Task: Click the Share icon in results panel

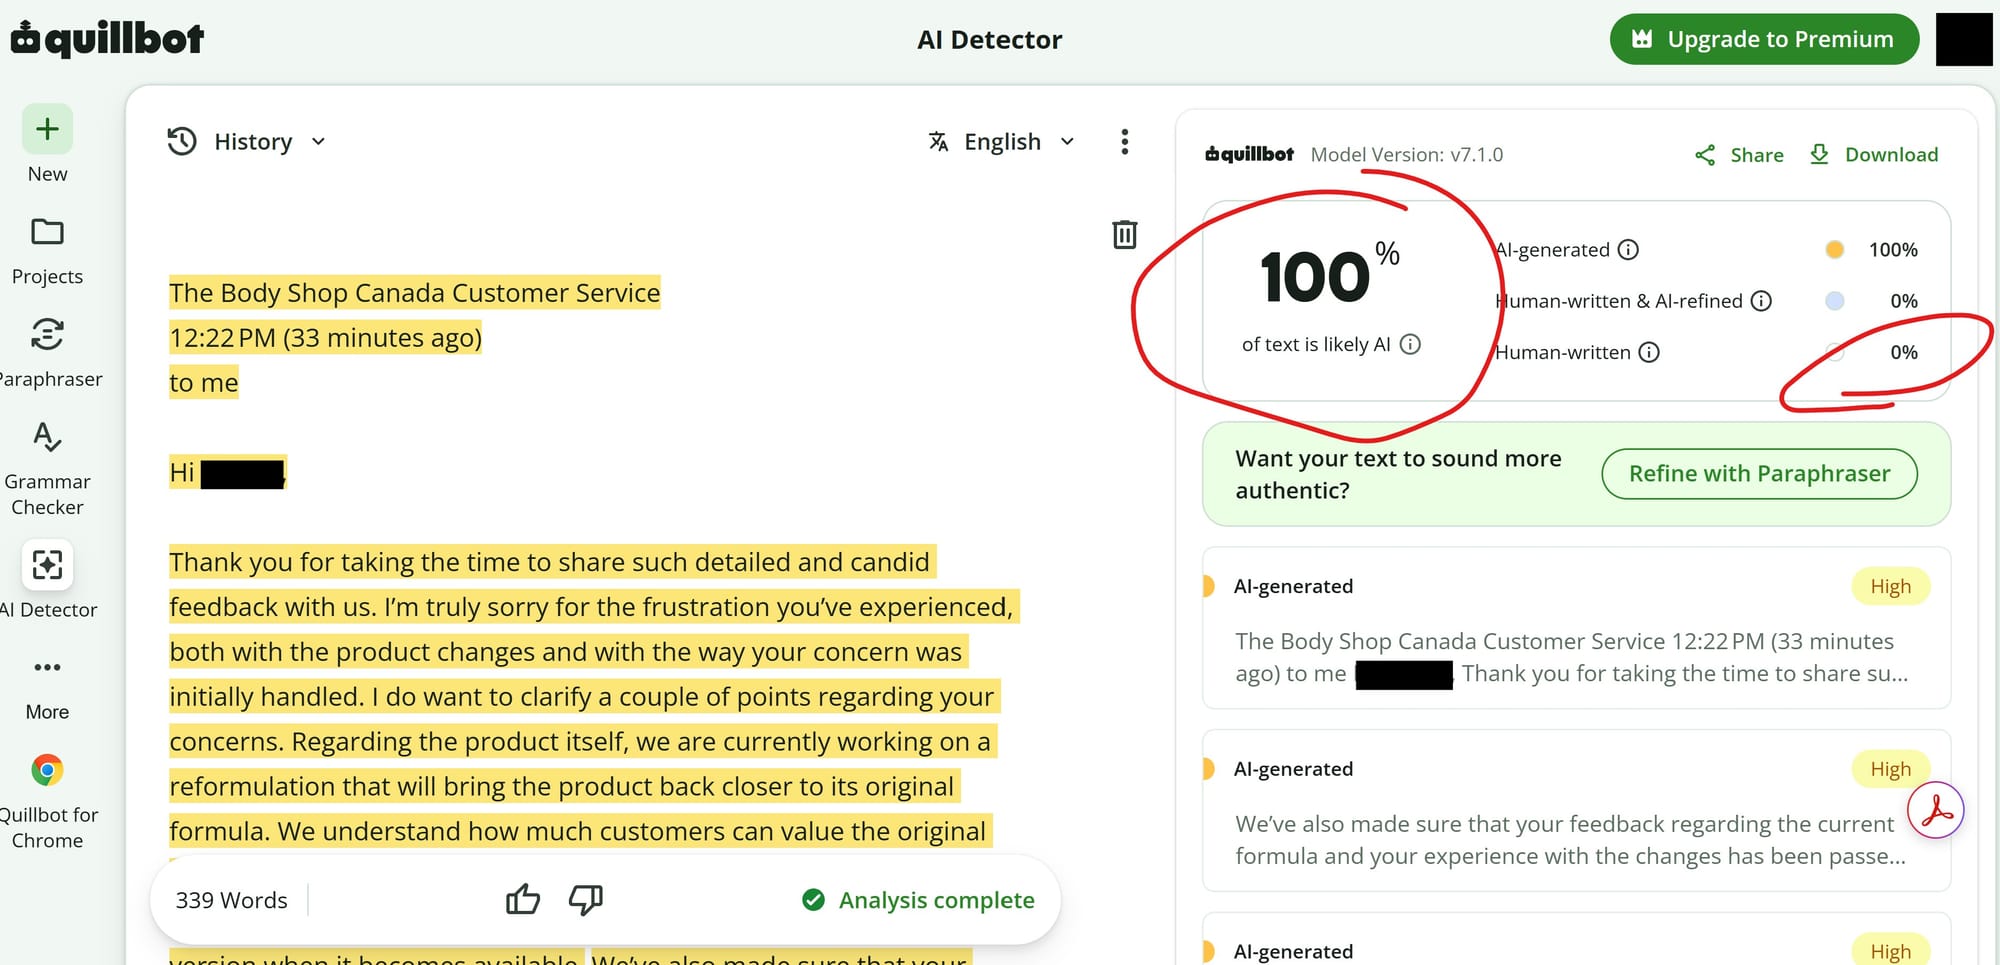Action: (1705, 155)
